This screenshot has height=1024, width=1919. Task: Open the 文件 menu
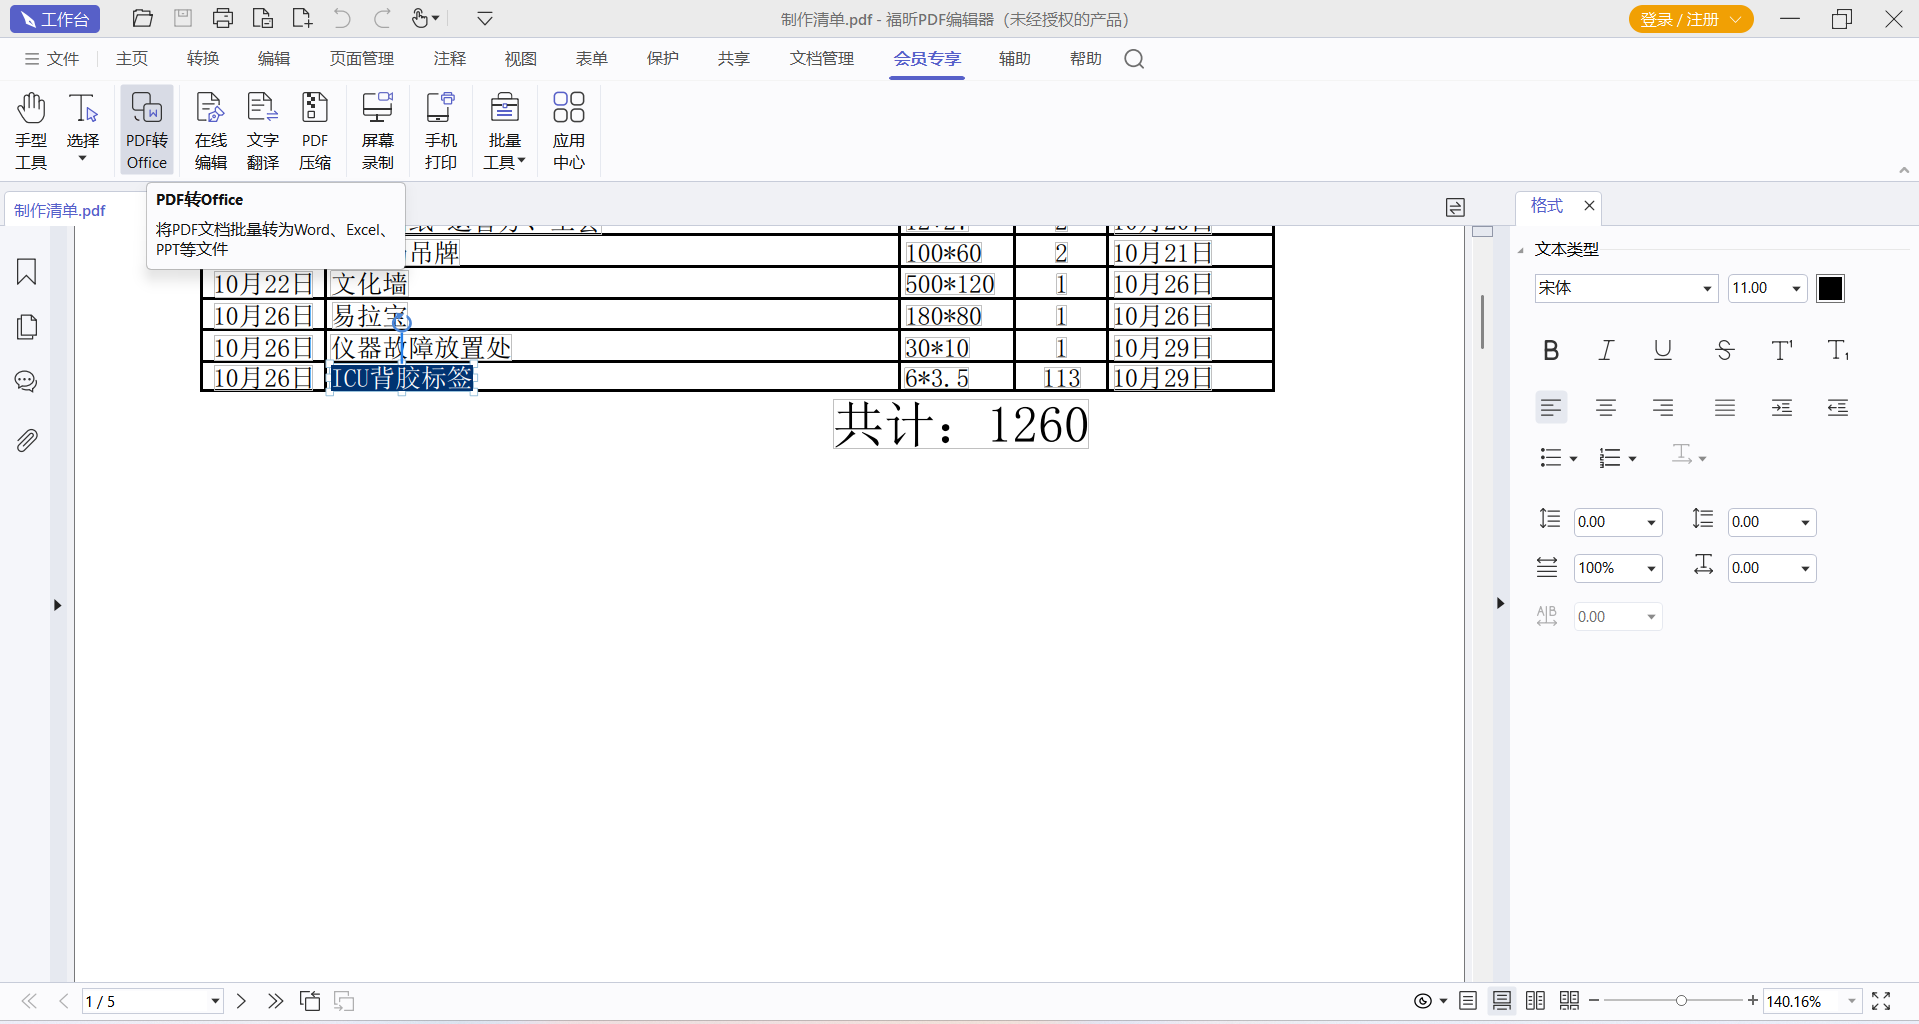point(52,59)
